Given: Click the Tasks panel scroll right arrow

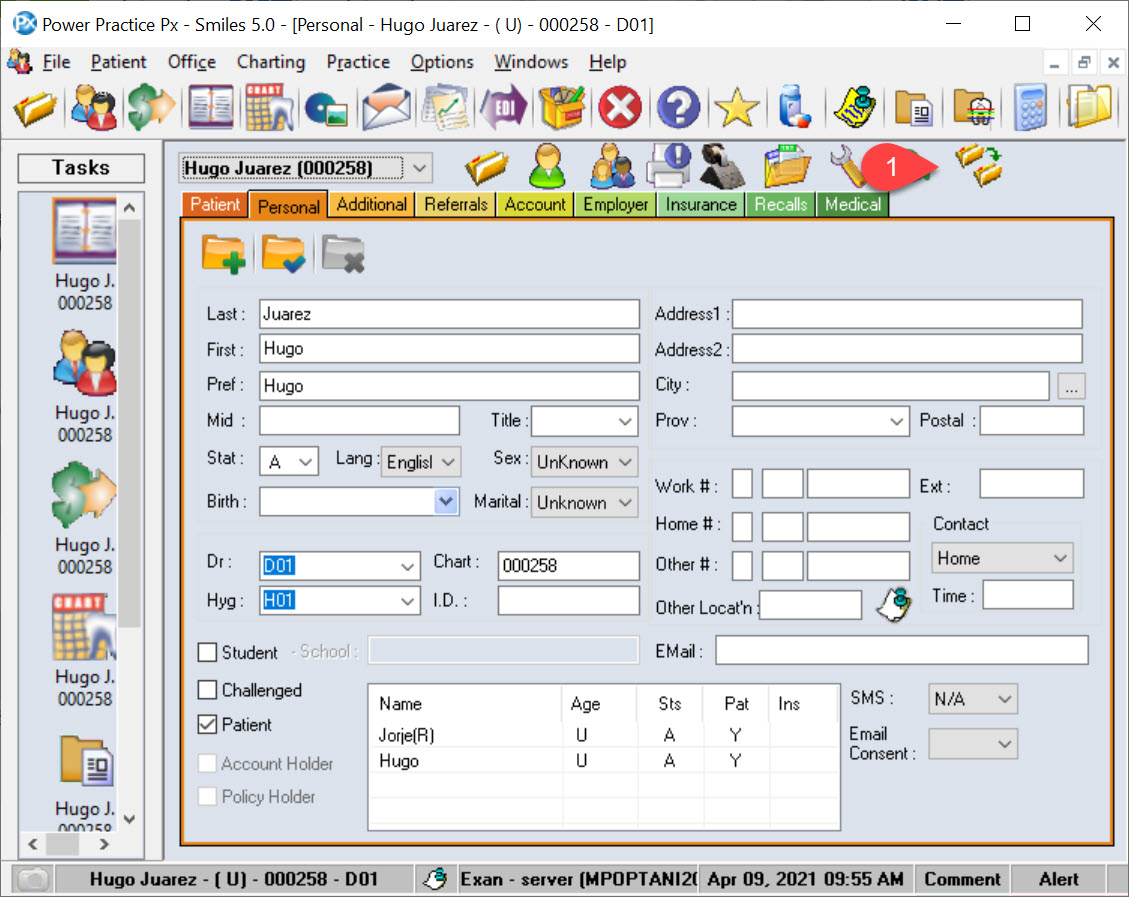Looking at the screenshot, I should click(104, 844).
